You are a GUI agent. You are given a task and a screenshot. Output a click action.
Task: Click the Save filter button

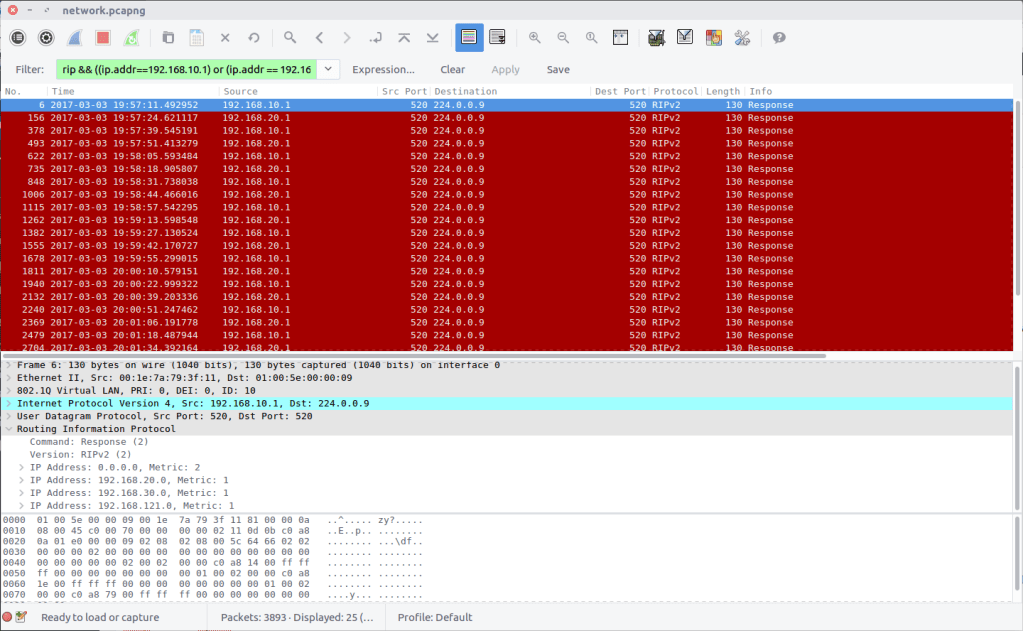(558, 70)
